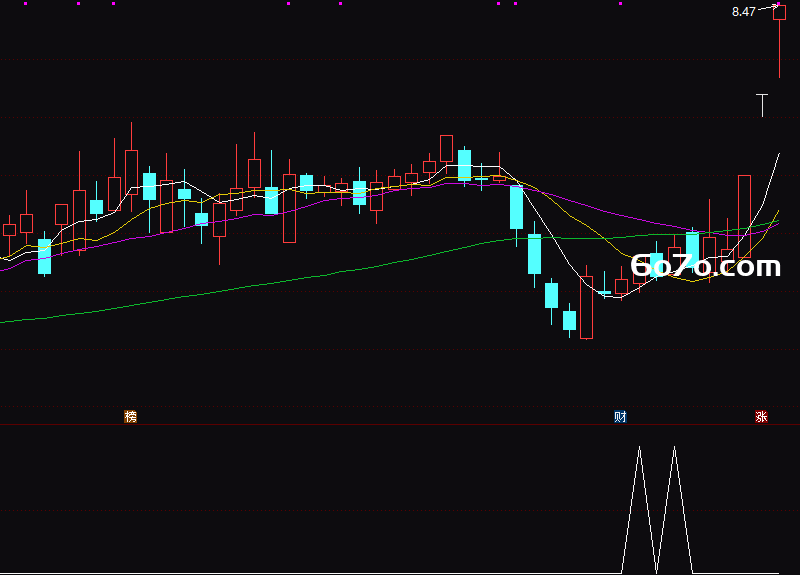Click the 8.47 price label
The image size is (800, 575).
(743, 12)
